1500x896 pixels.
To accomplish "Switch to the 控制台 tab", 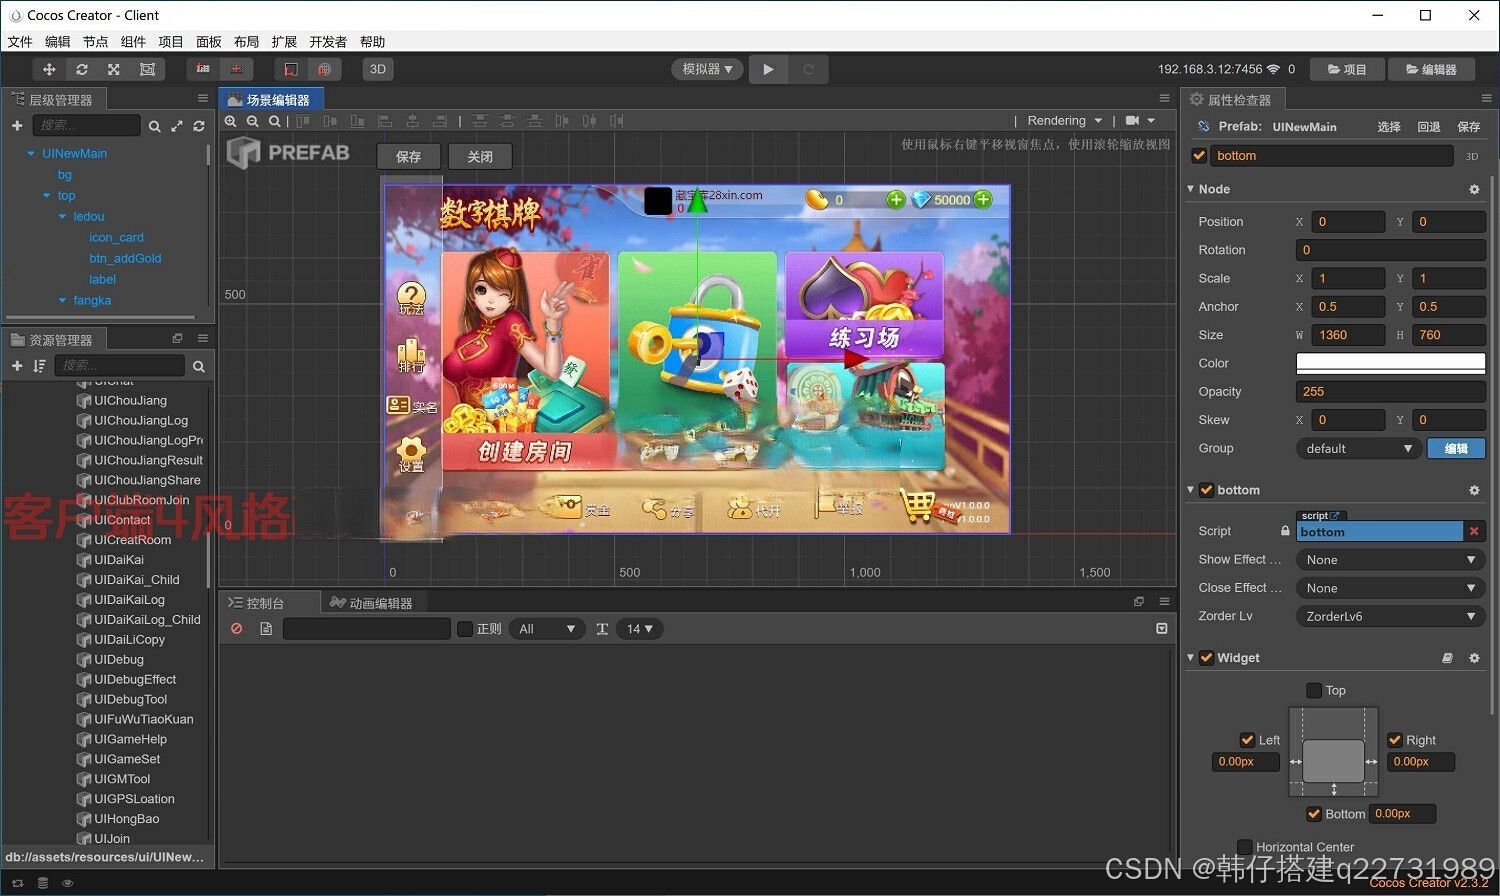I will (266, 603).
